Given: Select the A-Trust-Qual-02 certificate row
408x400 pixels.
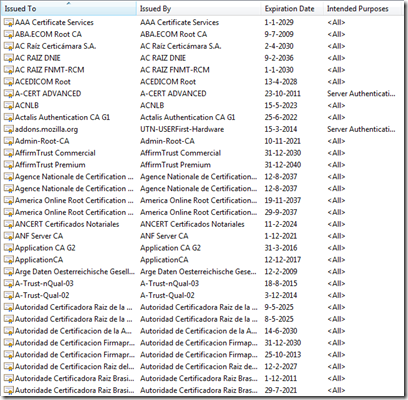Looking at the screenshot, I should pyautogui.click(x=203, y=296).
